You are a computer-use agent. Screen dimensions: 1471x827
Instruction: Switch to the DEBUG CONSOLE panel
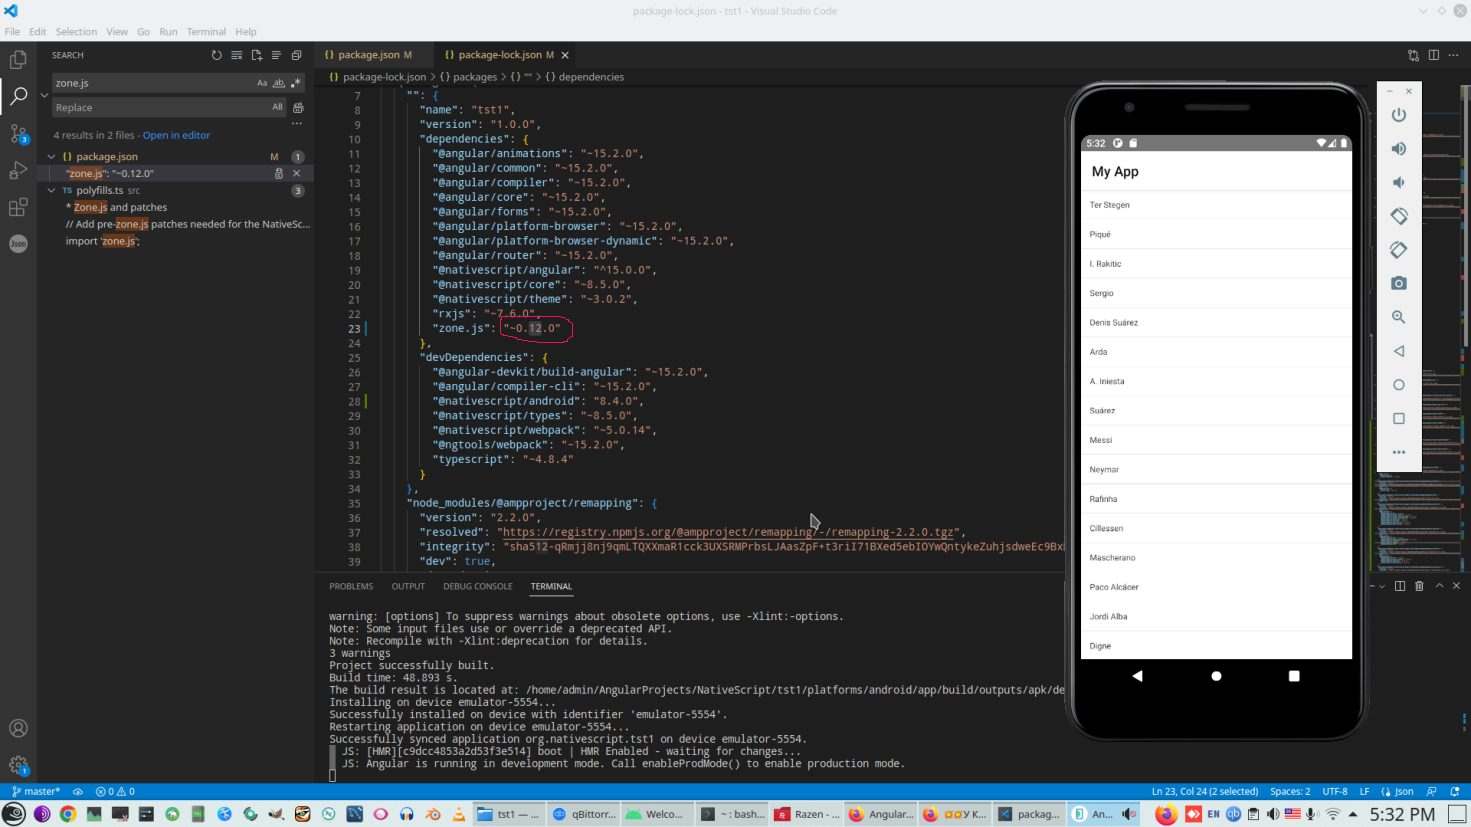tap(478, 586)
